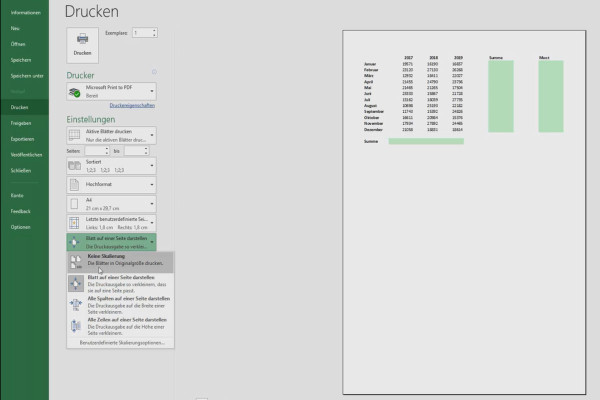Click the fit all rows icon

pyautogui.click(x=76, y=326)
